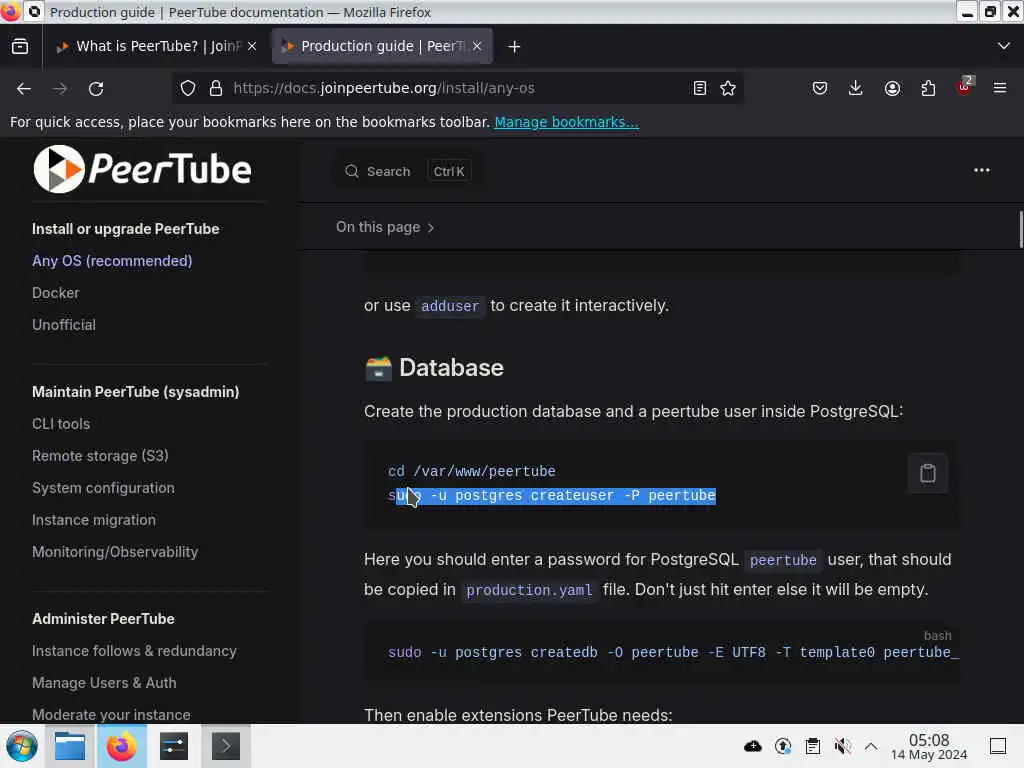Open updates tray icon
Viewport: 1024px width, 768px height.
coord(783,746)
